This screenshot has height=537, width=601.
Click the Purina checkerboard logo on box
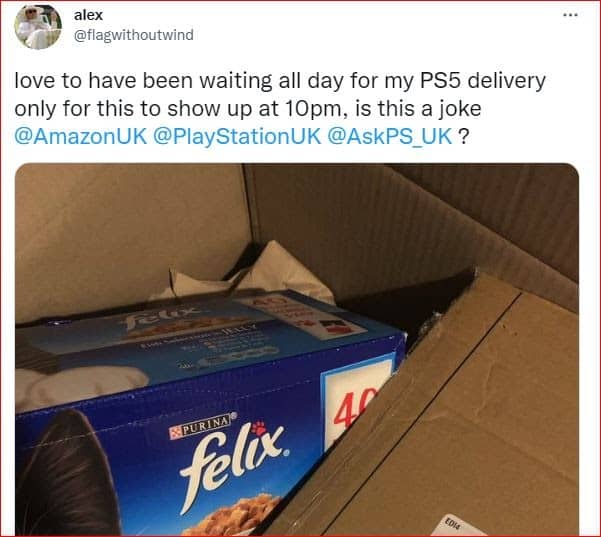(174, 432)
